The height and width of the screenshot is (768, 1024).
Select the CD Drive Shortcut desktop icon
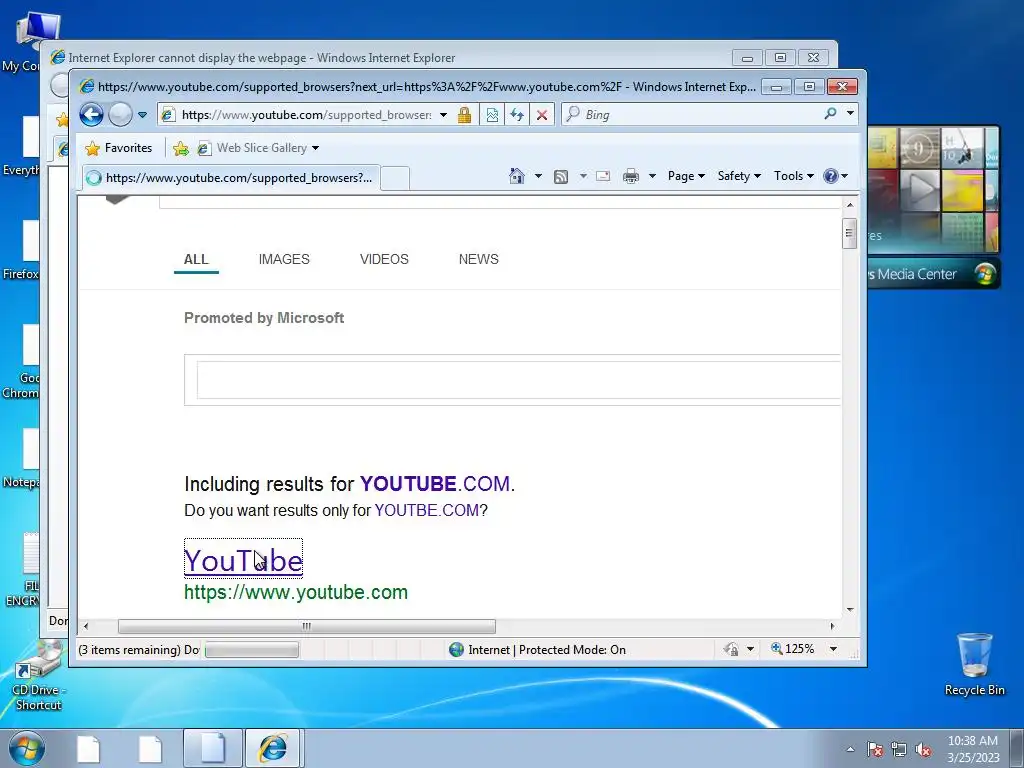[x=38, y=676]
